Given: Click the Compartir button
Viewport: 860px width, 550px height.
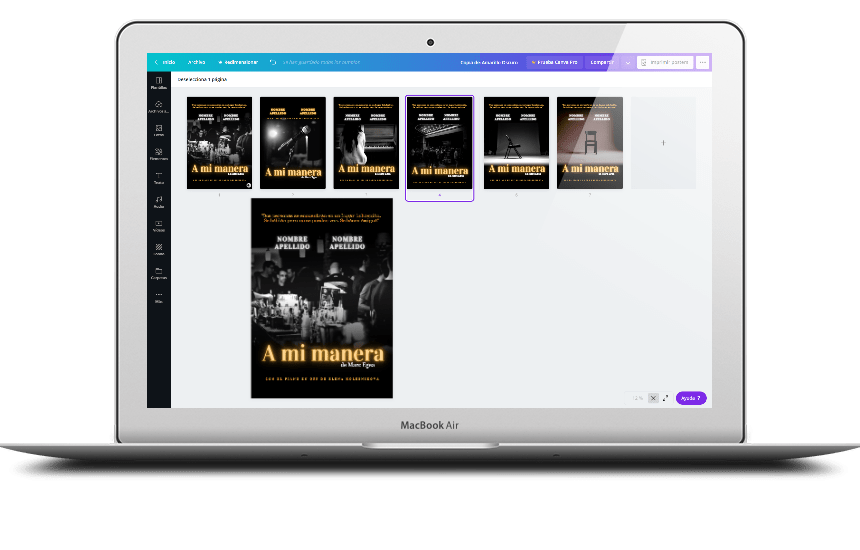Looking at the screenshot, I should tap(602, 62).
